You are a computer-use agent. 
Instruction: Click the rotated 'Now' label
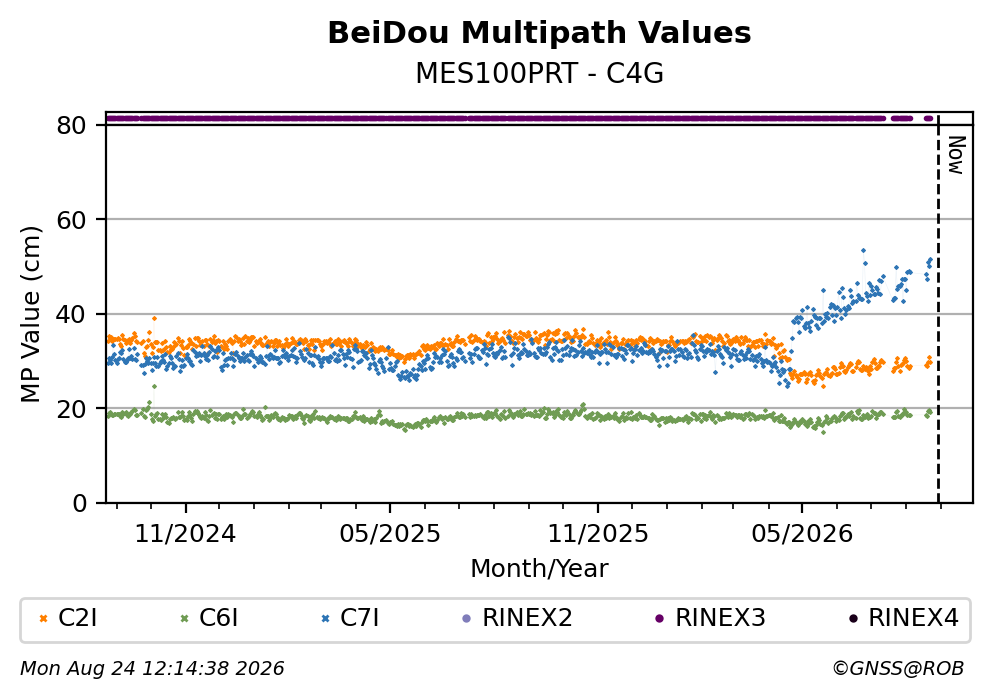(x=956, y=155)
